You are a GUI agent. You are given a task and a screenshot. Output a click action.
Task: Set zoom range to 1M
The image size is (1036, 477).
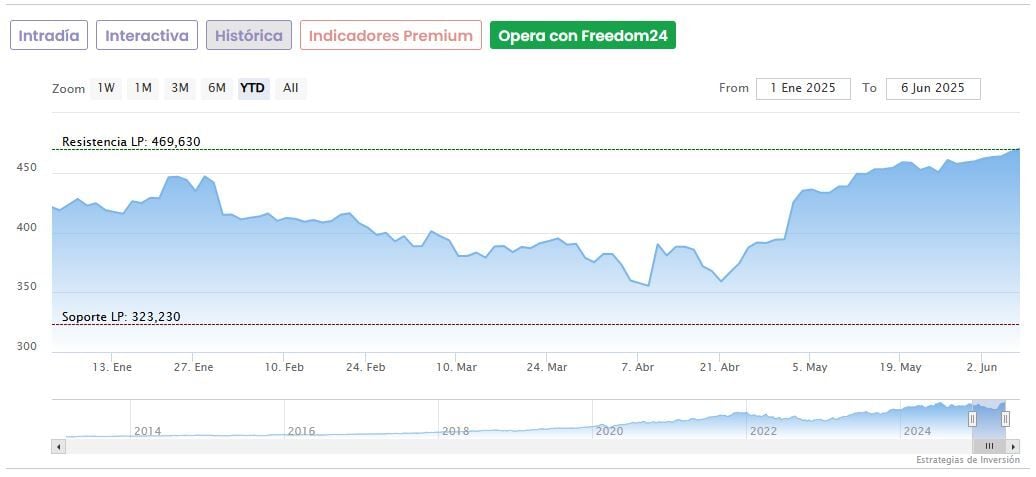143,88
